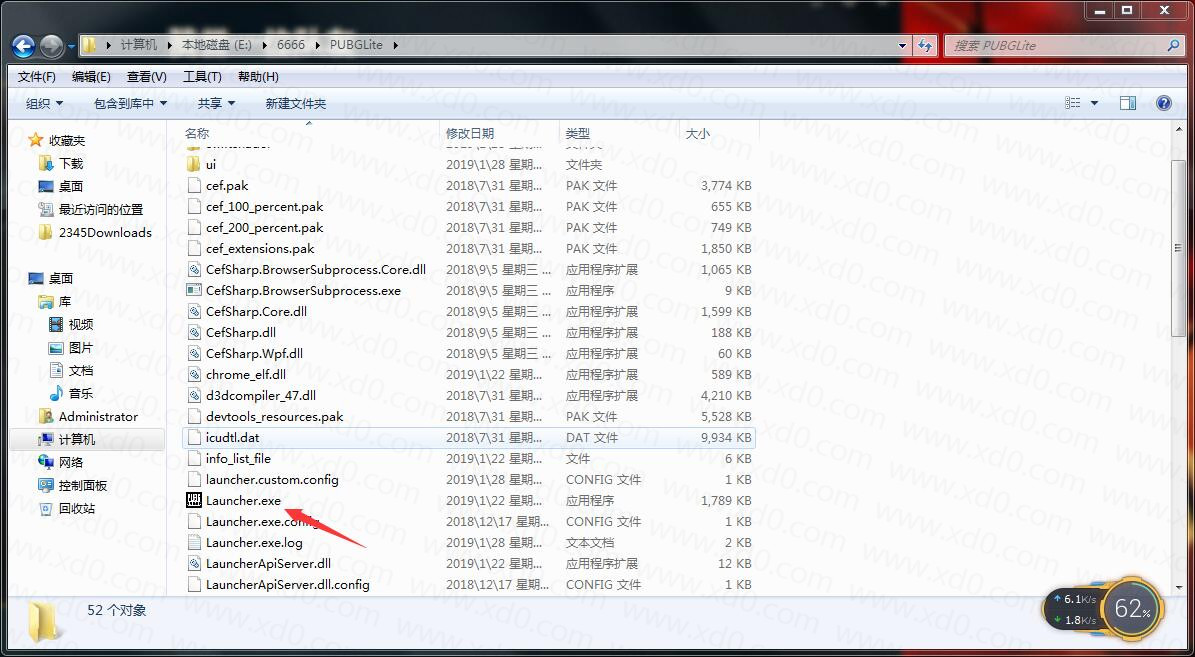Click the LauncherApiServer.dll file icon
The image size is (1195, 657).
pyautogui.click(x=194, y=564)
